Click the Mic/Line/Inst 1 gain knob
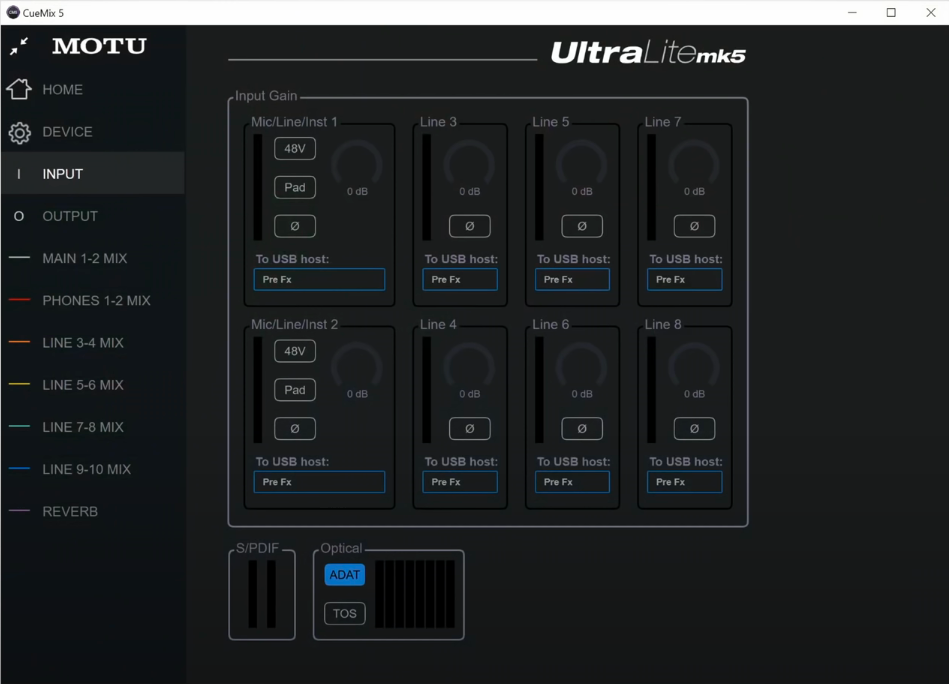 (357, 163)
